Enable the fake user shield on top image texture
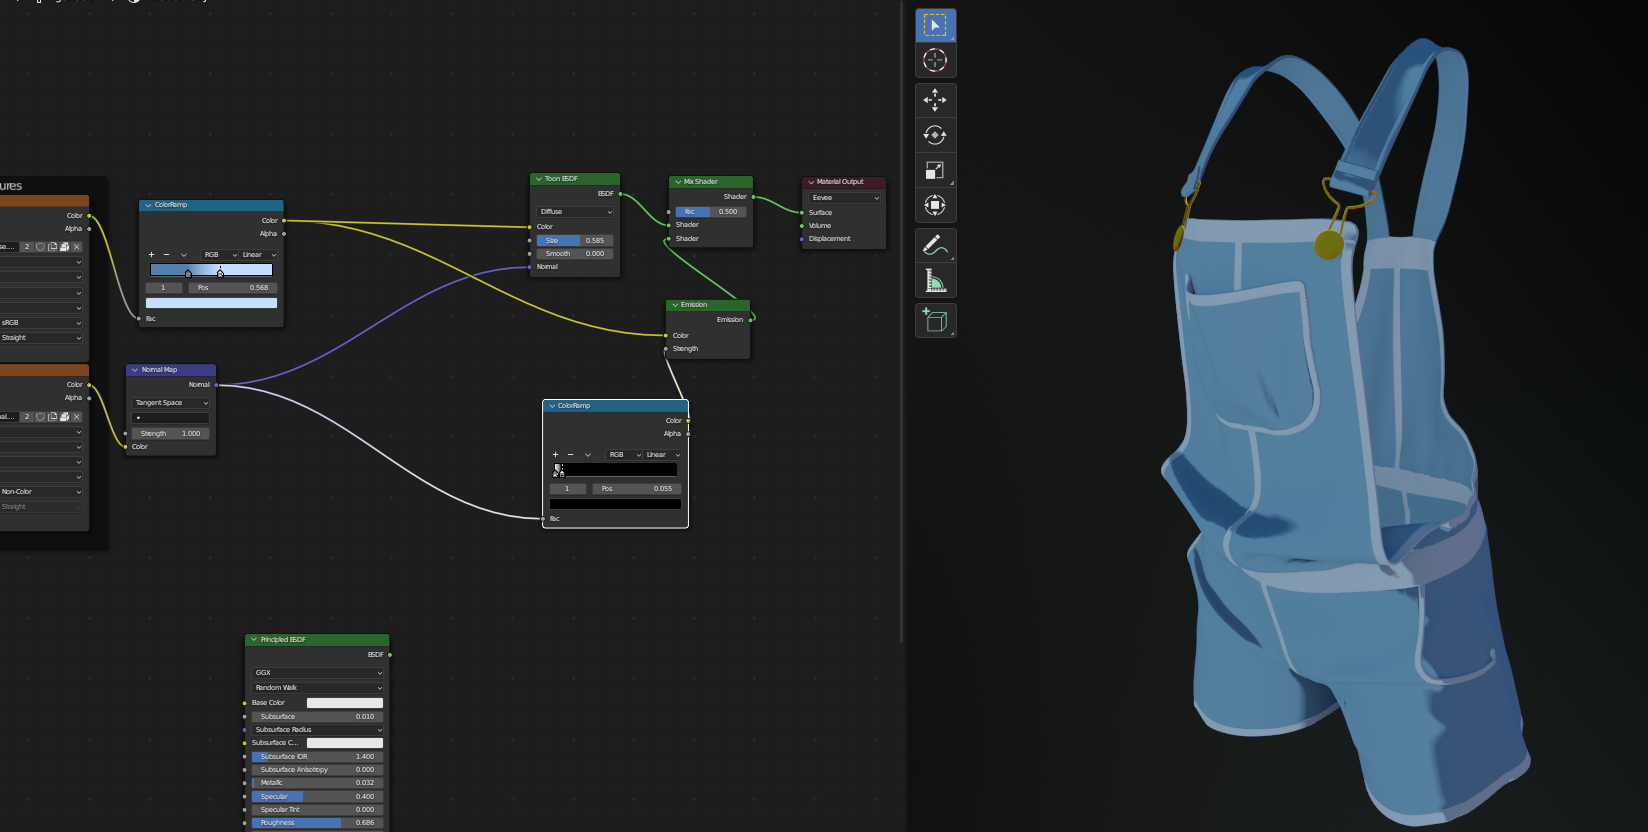The image size is (1648, 832). tap(40, 247)
